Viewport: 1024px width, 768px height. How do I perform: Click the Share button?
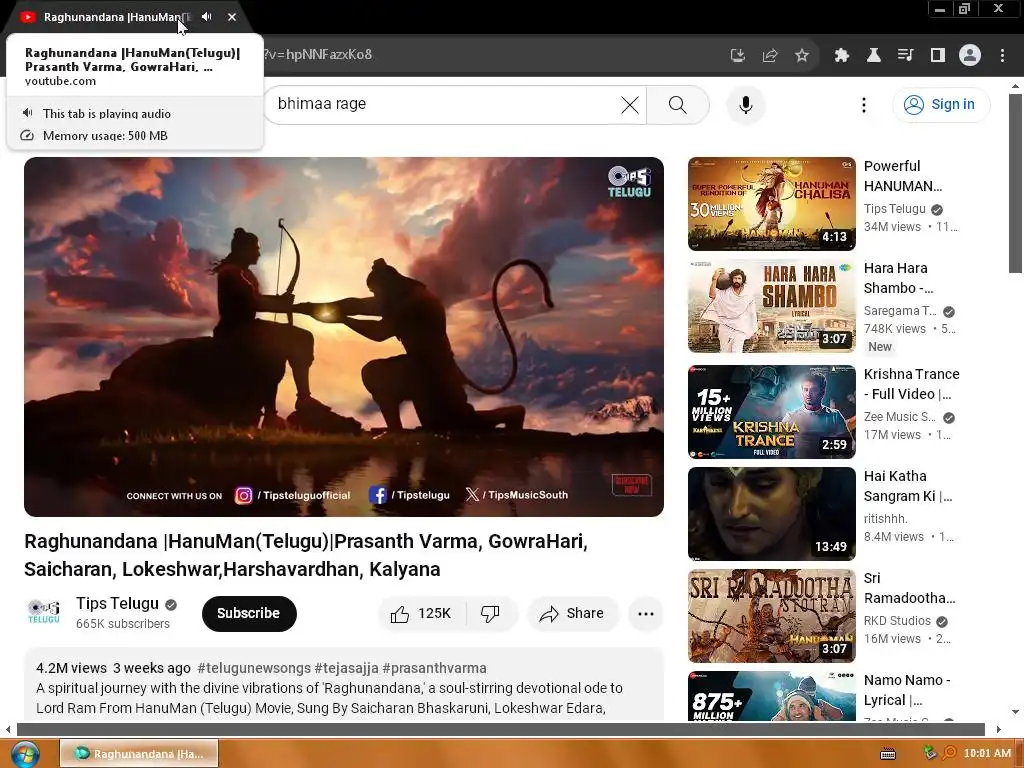[x=572, y=613]
